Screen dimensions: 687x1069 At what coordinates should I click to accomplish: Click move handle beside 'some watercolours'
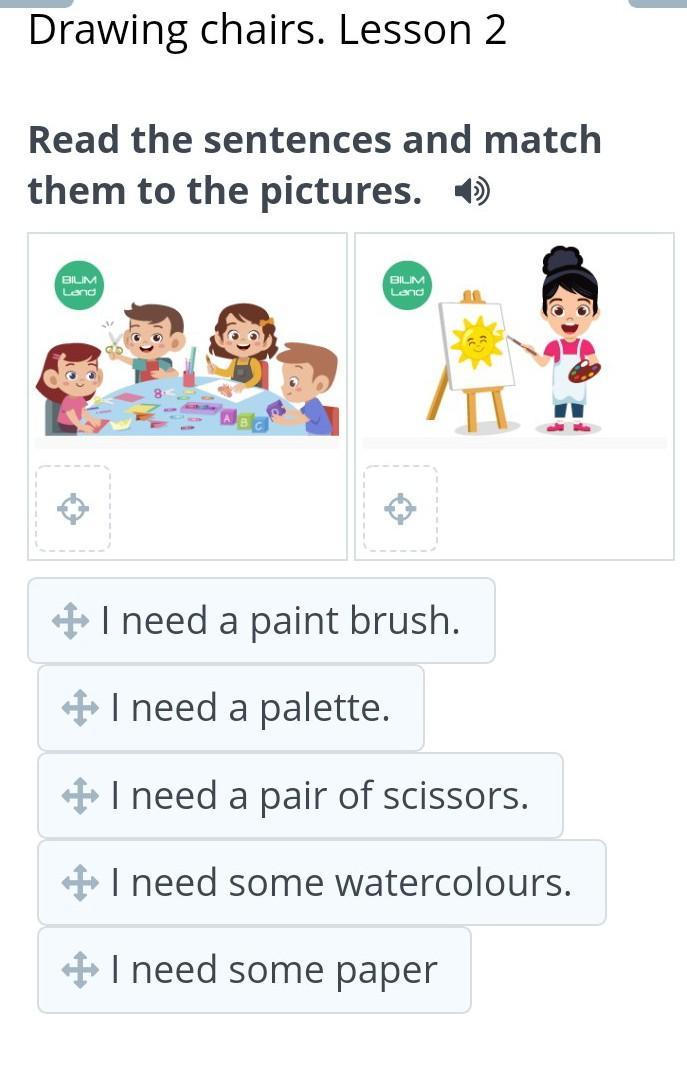pos(80,883)
